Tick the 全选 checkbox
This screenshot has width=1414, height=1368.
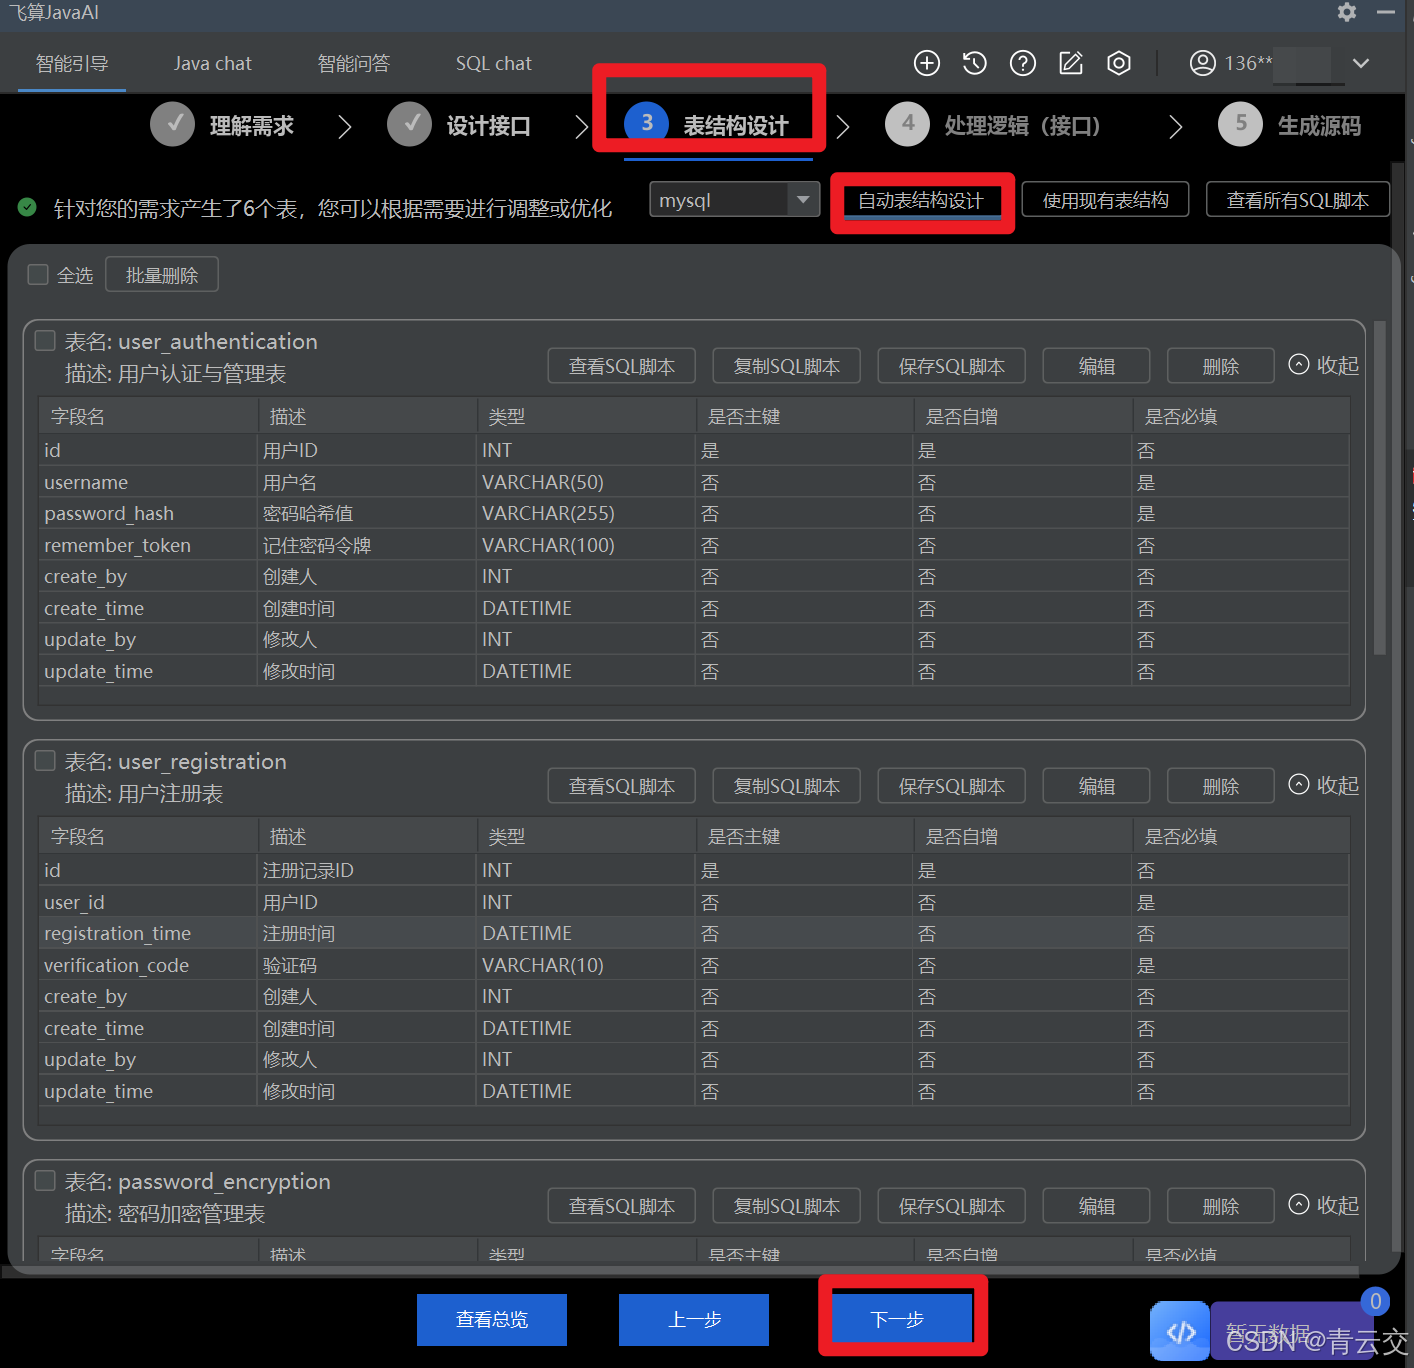[x=38, y=274]
